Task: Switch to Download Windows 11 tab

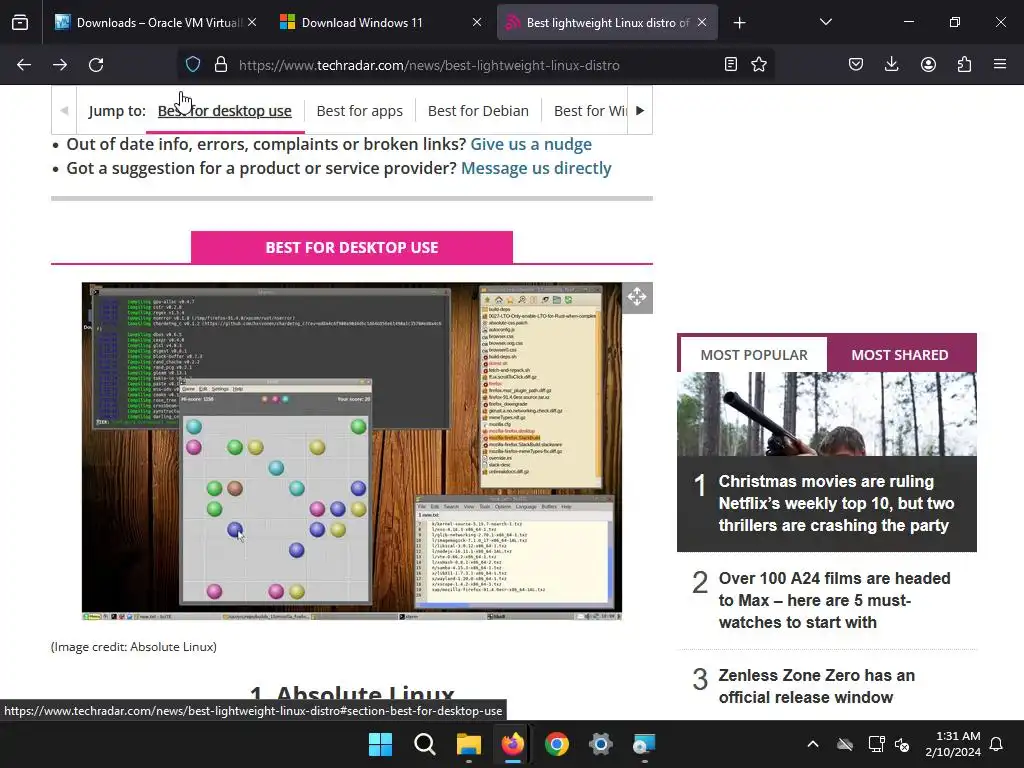Action: point(381,22)
